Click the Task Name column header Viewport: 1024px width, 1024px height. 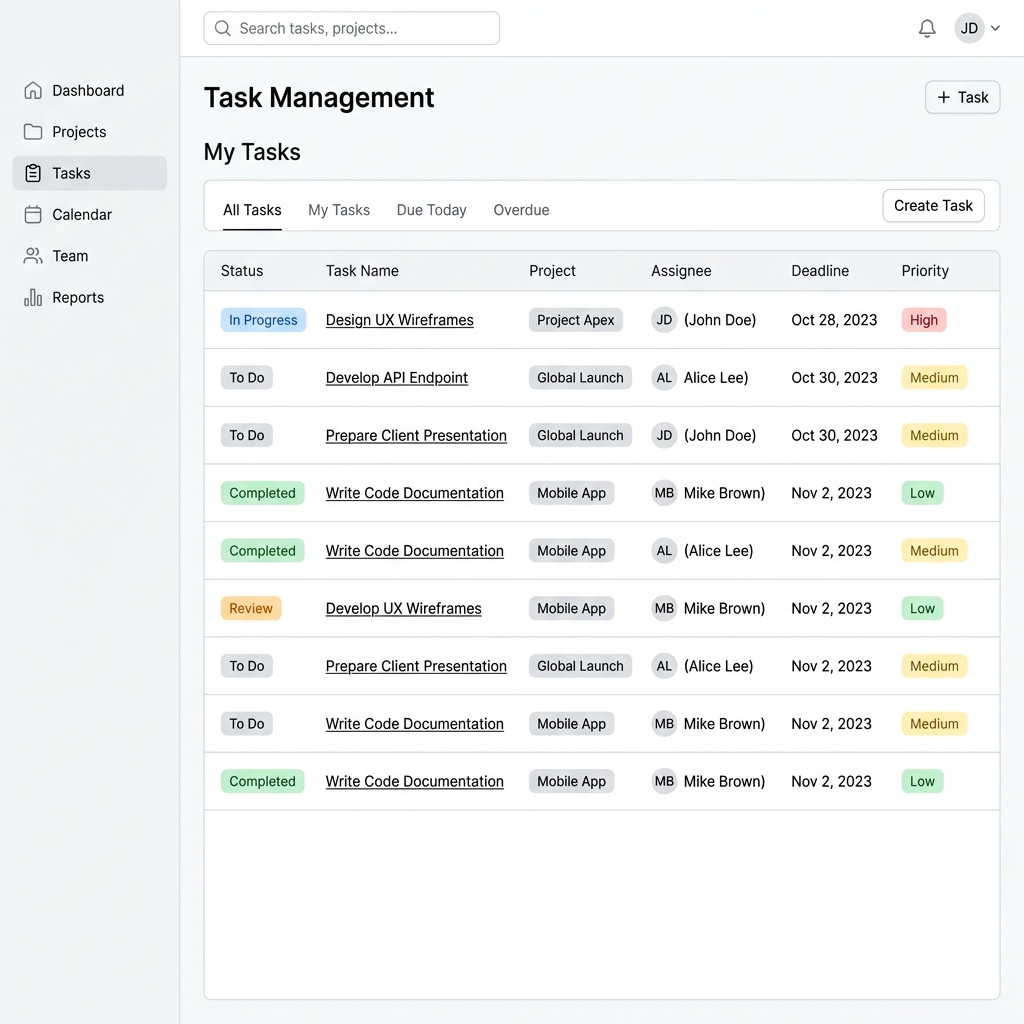coord(362,271)
